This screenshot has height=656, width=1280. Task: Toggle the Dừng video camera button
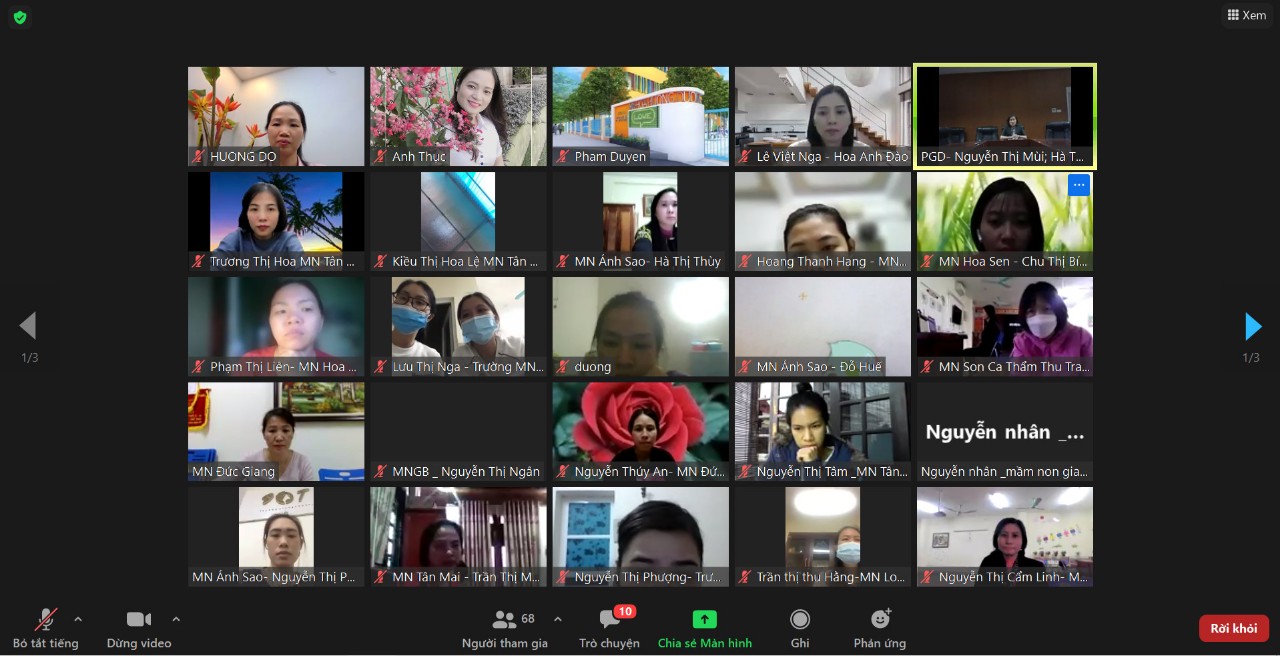139,620
